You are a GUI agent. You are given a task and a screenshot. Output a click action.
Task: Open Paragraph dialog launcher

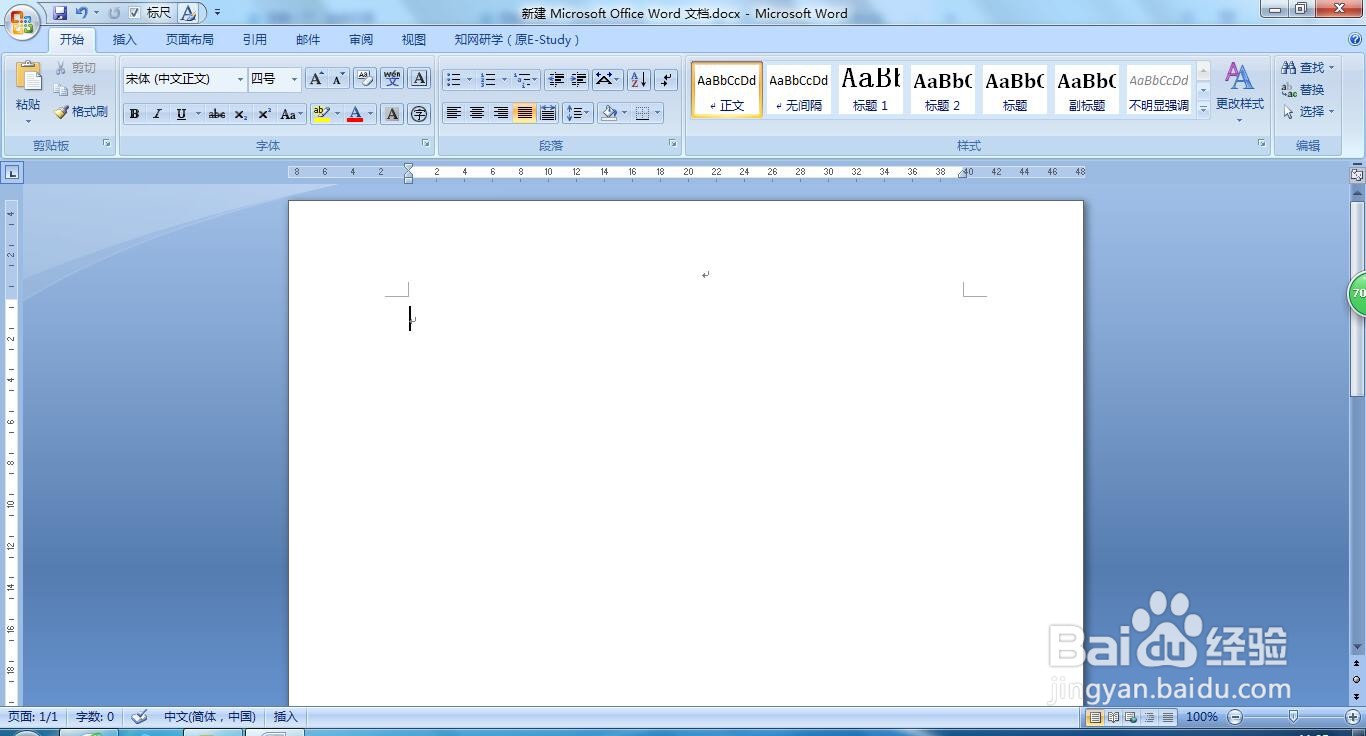click(x=673, y=144)
